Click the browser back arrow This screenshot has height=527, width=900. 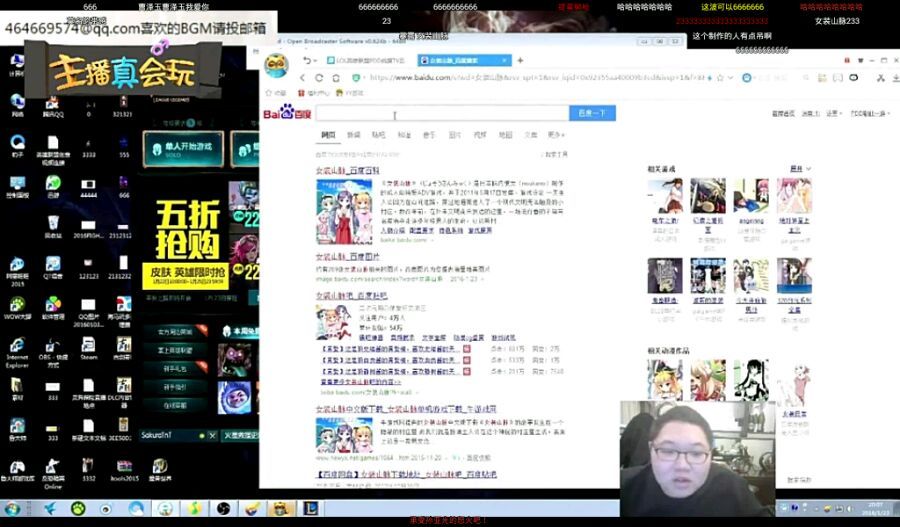click(304, 77)
